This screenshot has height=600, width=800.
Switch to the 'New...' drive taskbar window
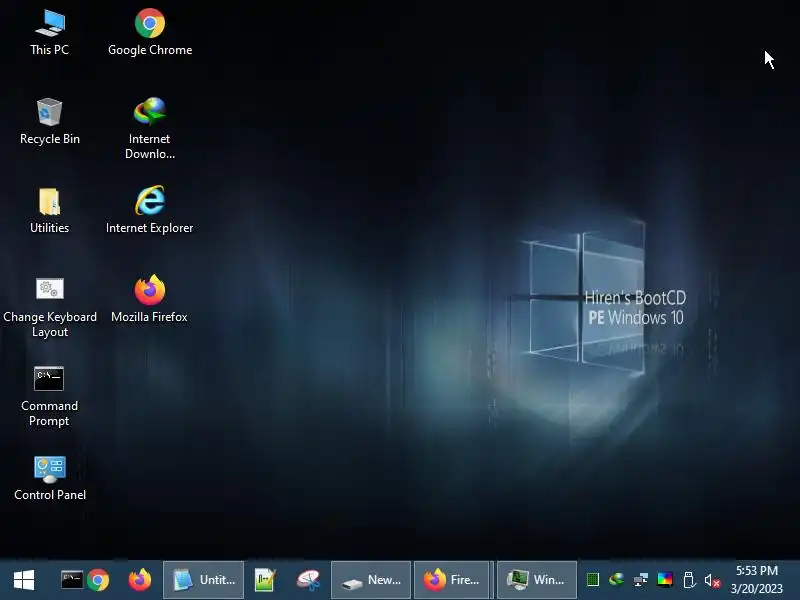[x=371, y=580]
